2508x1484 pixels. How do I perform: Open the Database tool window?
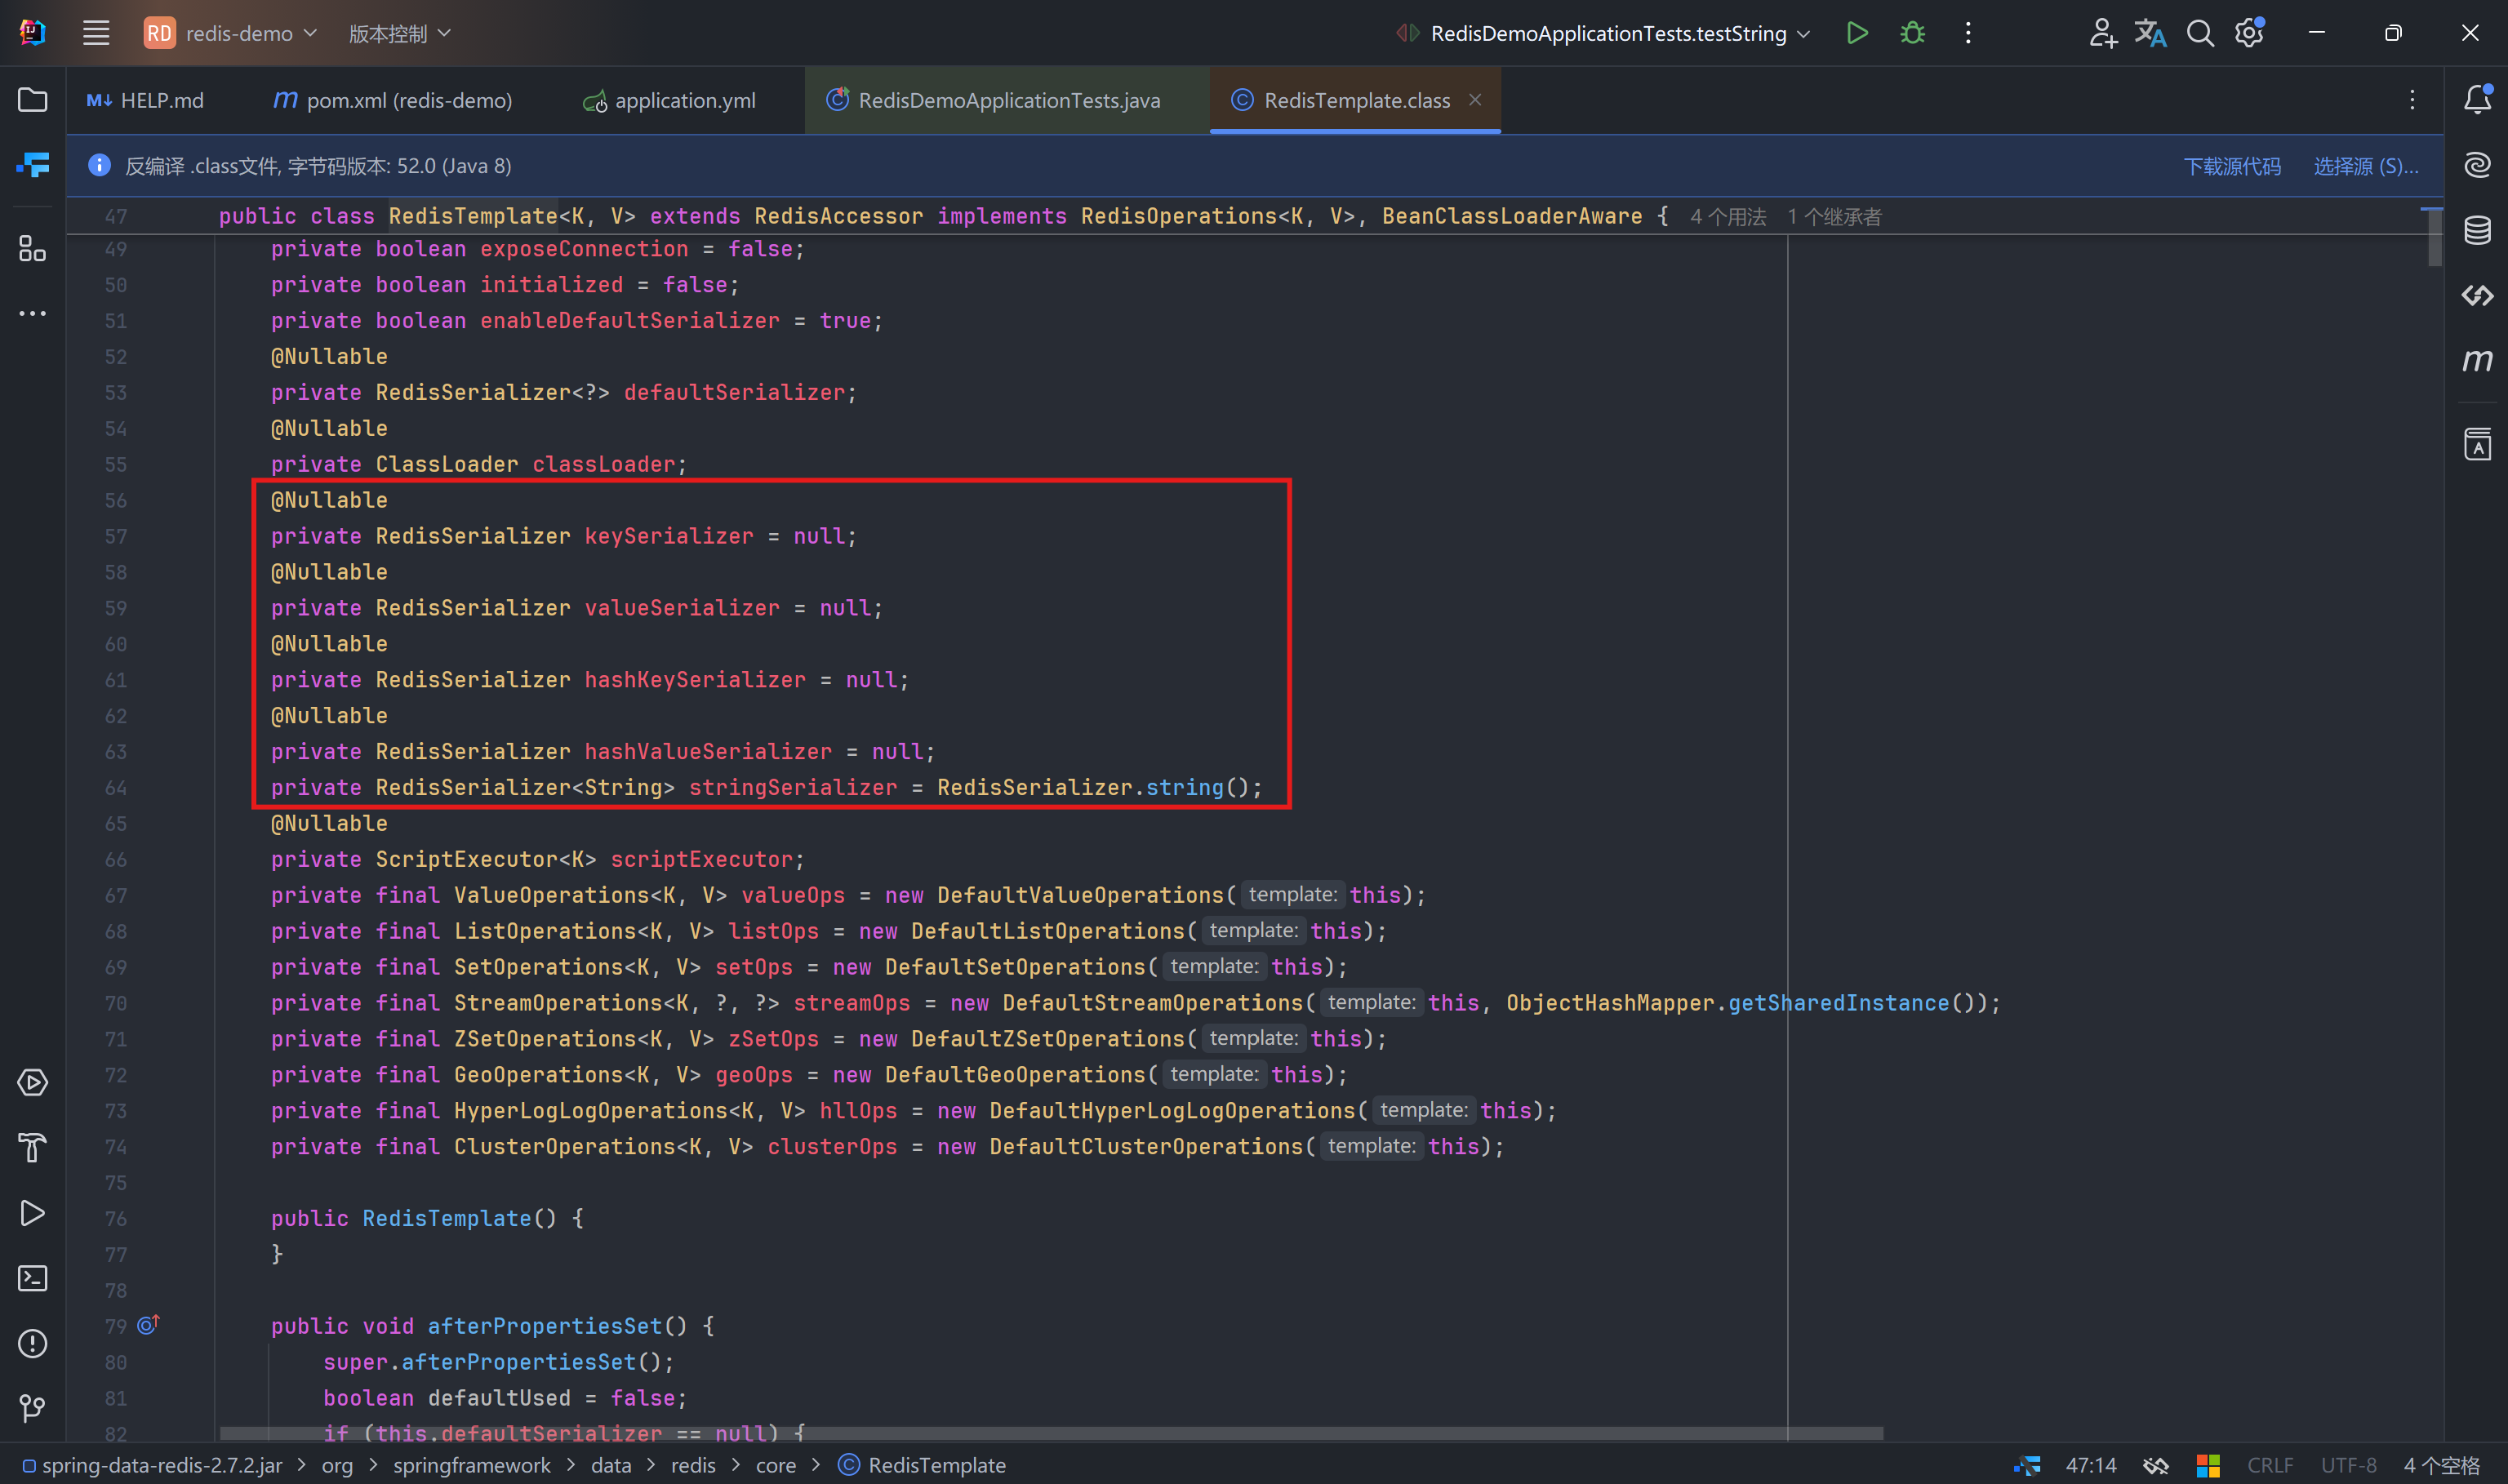[x=2477, y=230]
